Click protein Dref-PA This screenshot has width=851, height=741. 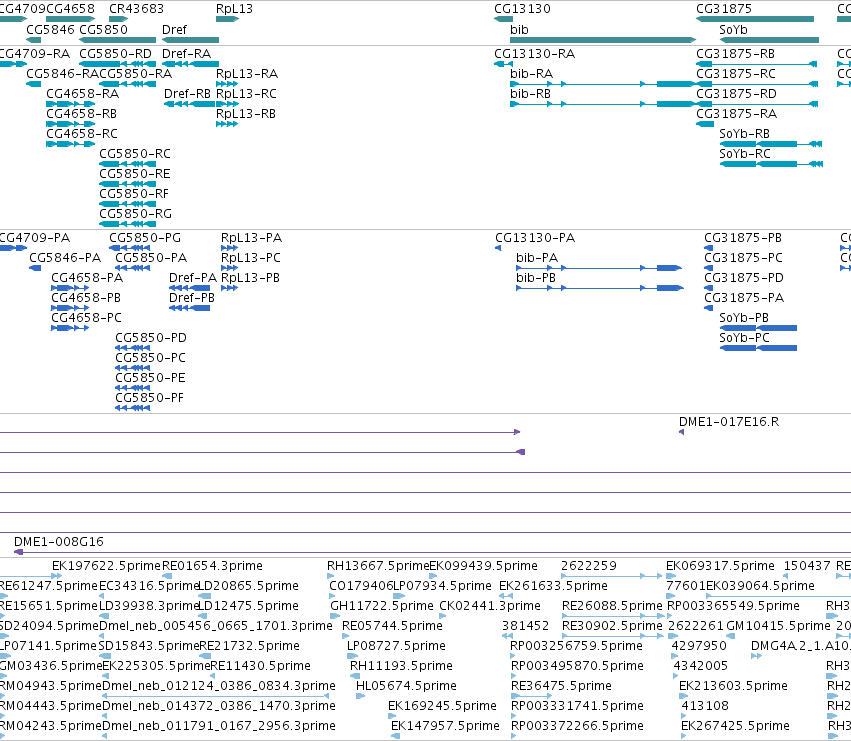(193, 277)
